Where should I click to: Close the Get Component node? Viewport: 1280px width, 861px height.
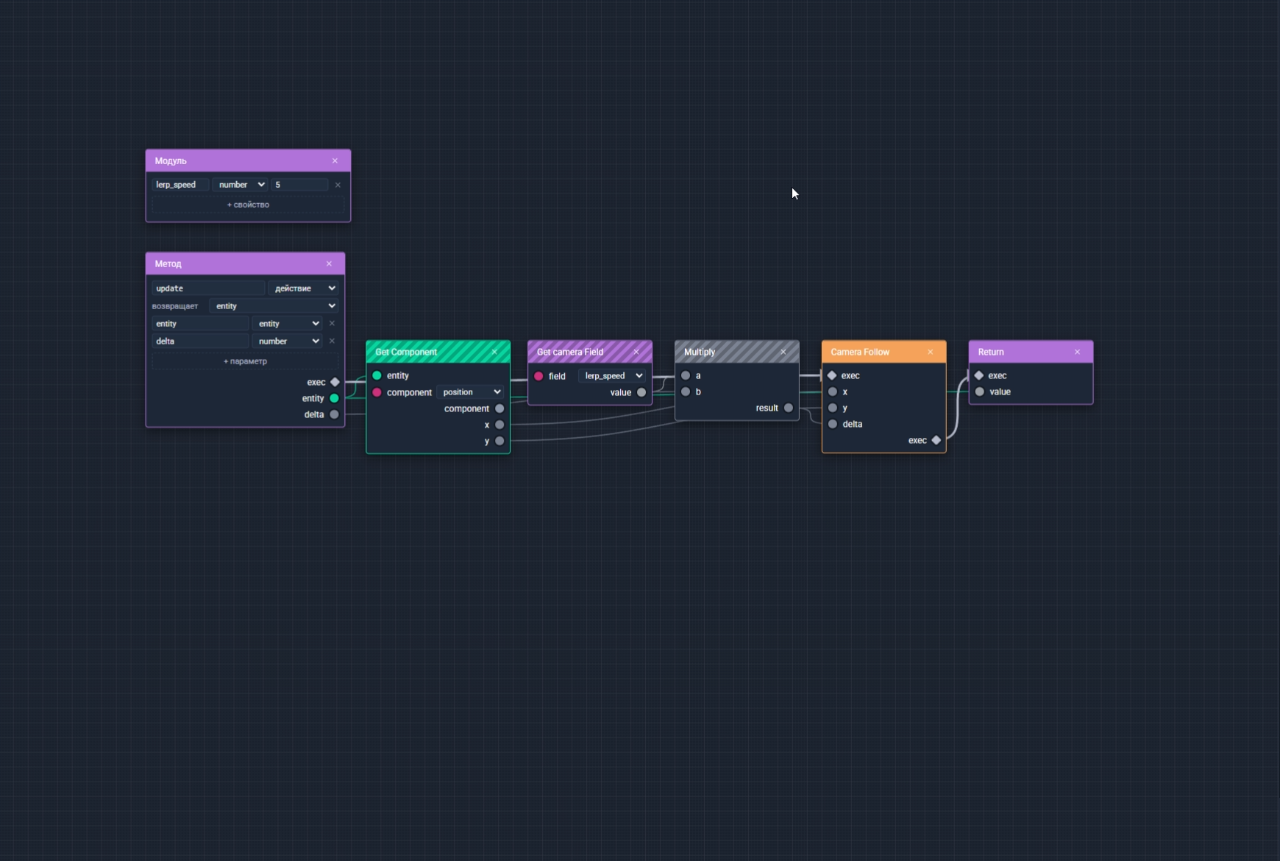click(494, 352)
